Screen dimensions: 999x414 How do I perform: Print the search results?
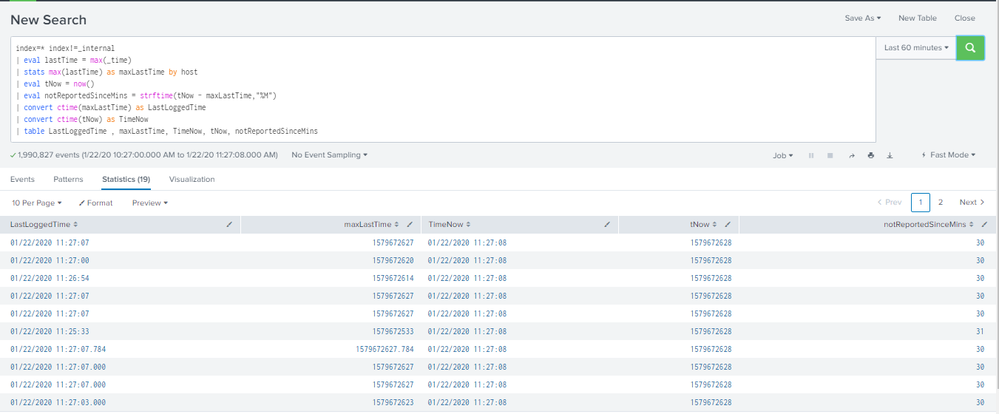point(871,155)
